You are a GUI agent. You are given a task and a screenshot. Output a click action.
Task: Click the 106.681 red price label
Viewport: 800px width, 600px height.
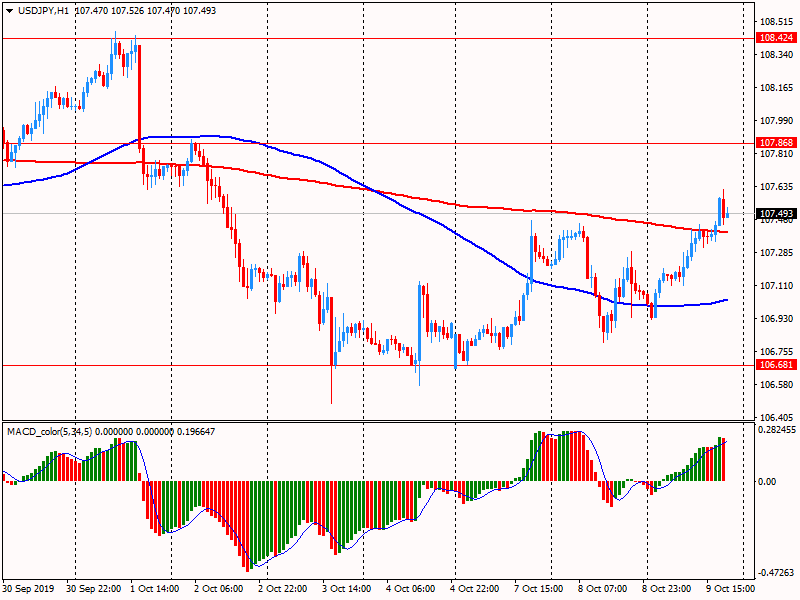tap(777, 365)
